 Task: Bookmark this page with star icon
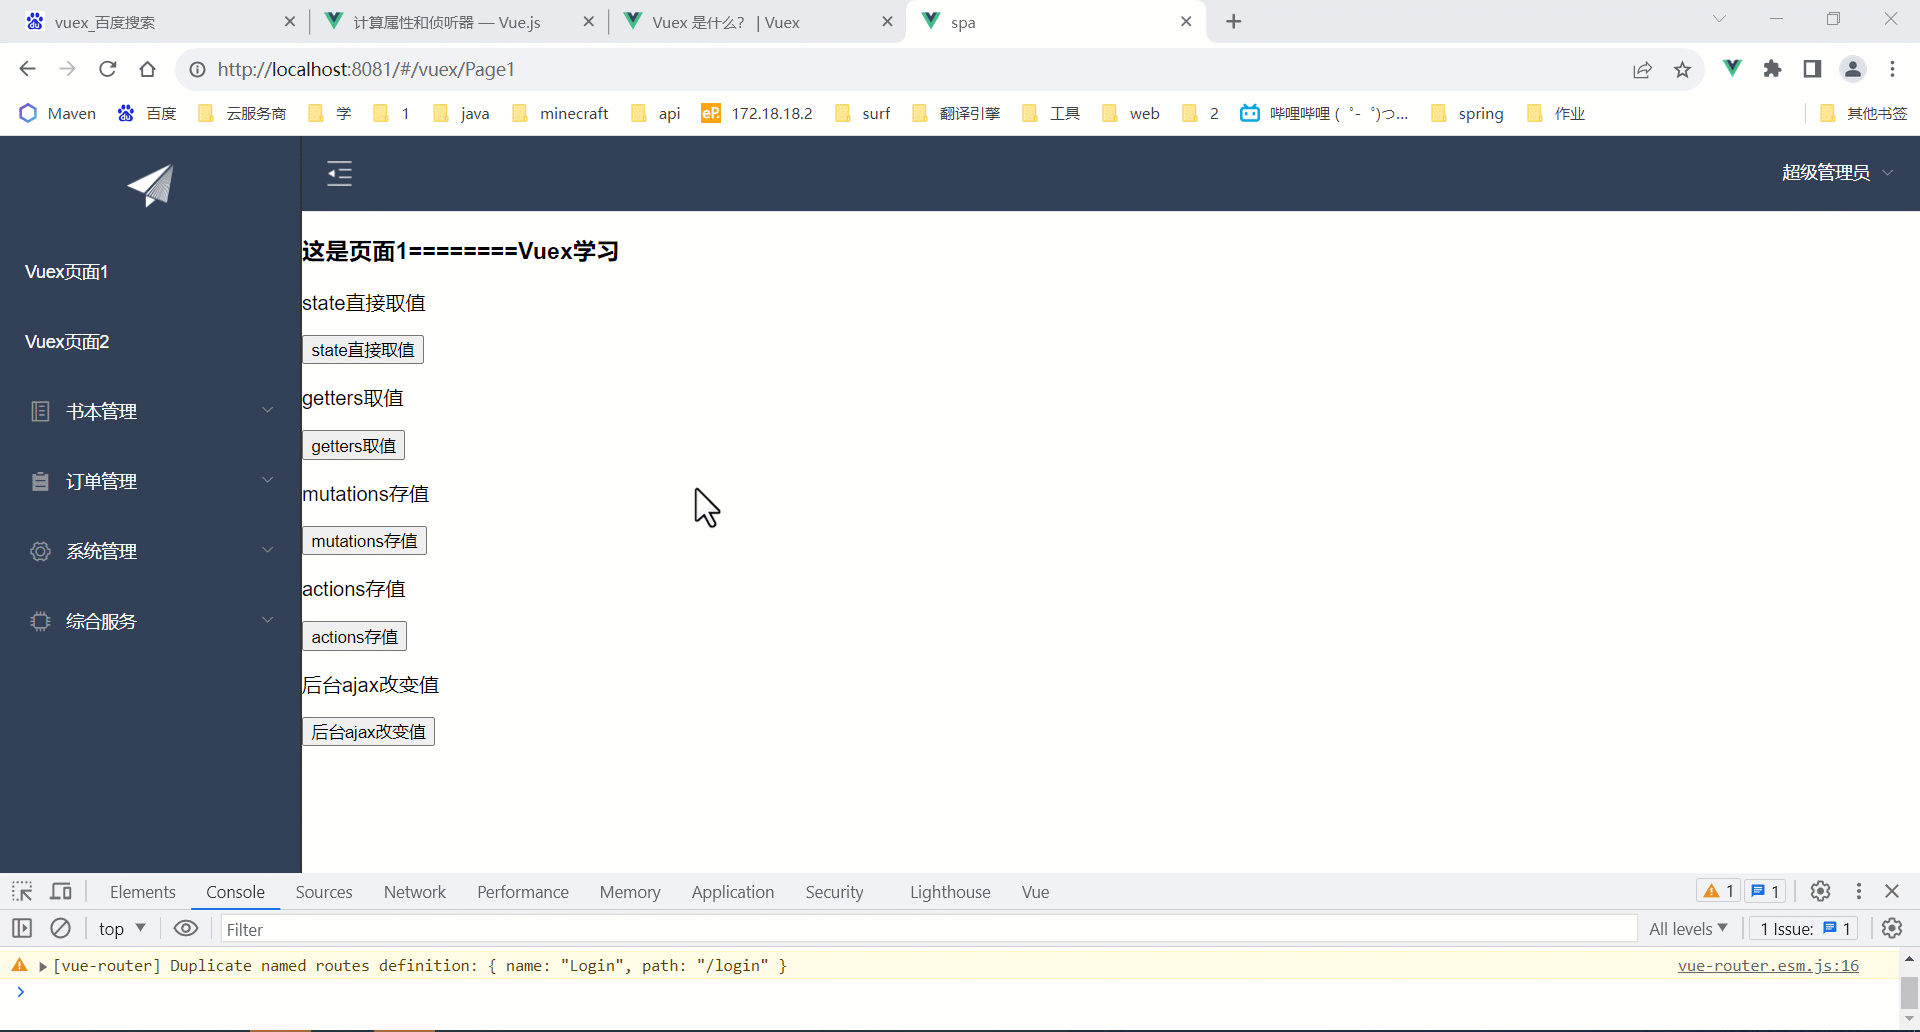click(1682, 69)
